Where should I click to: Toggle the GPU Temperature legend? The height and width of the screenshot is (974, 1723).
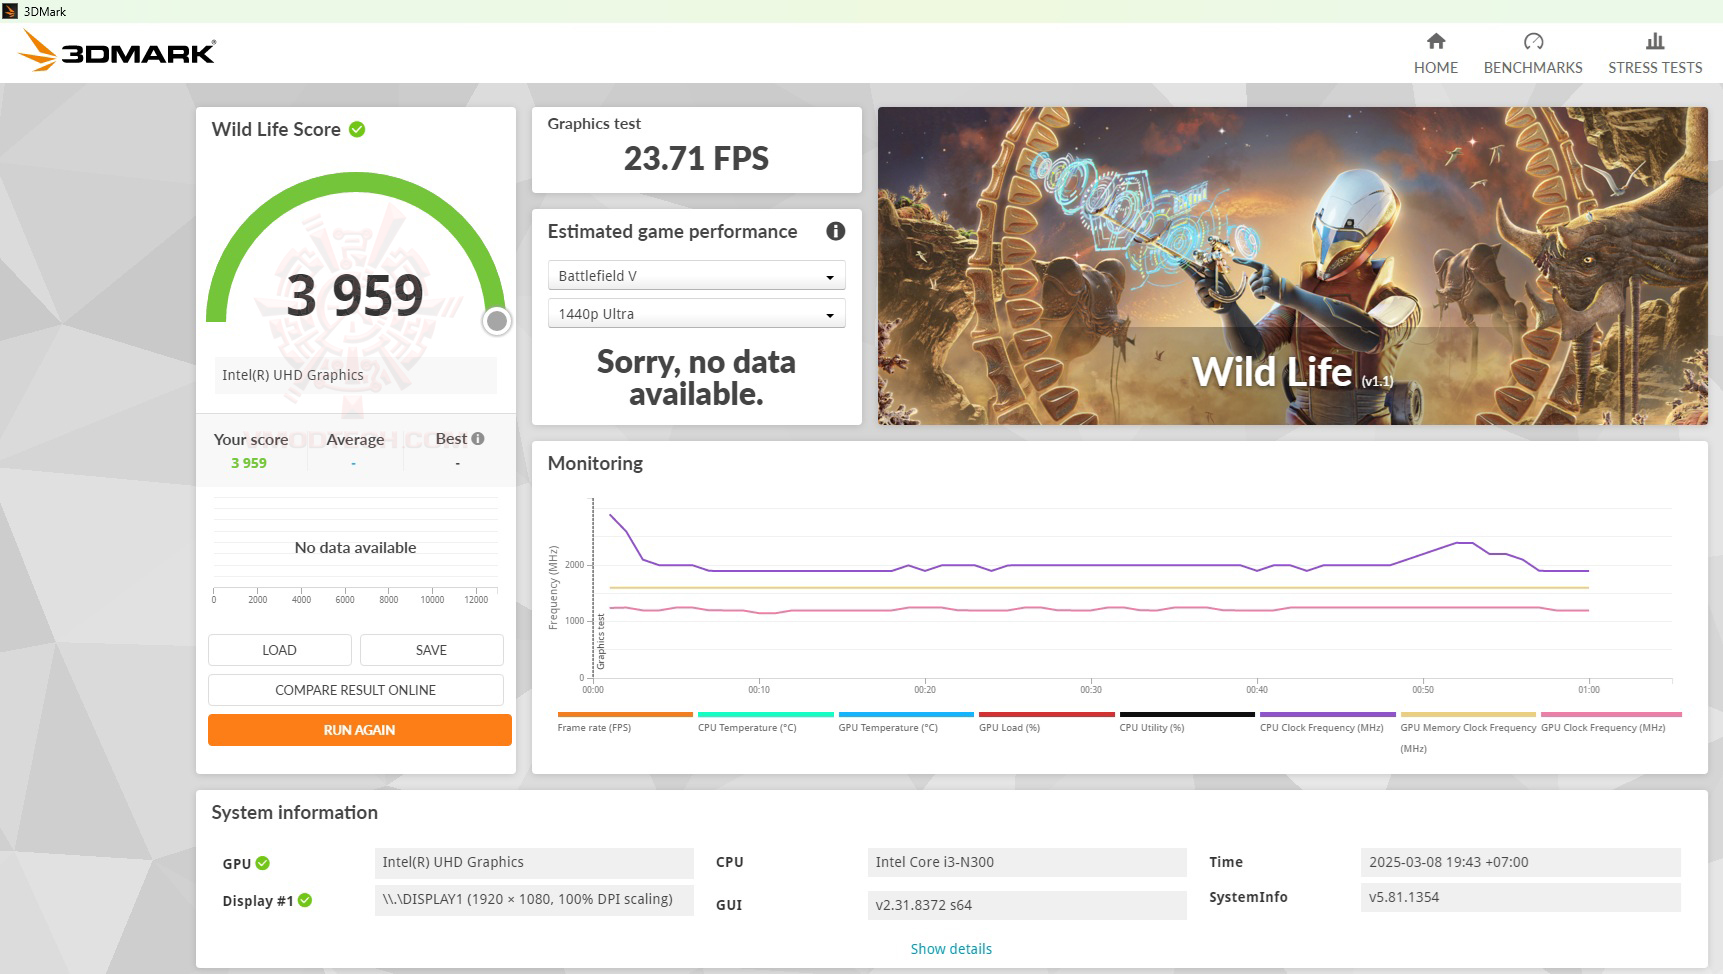(906, 721)
